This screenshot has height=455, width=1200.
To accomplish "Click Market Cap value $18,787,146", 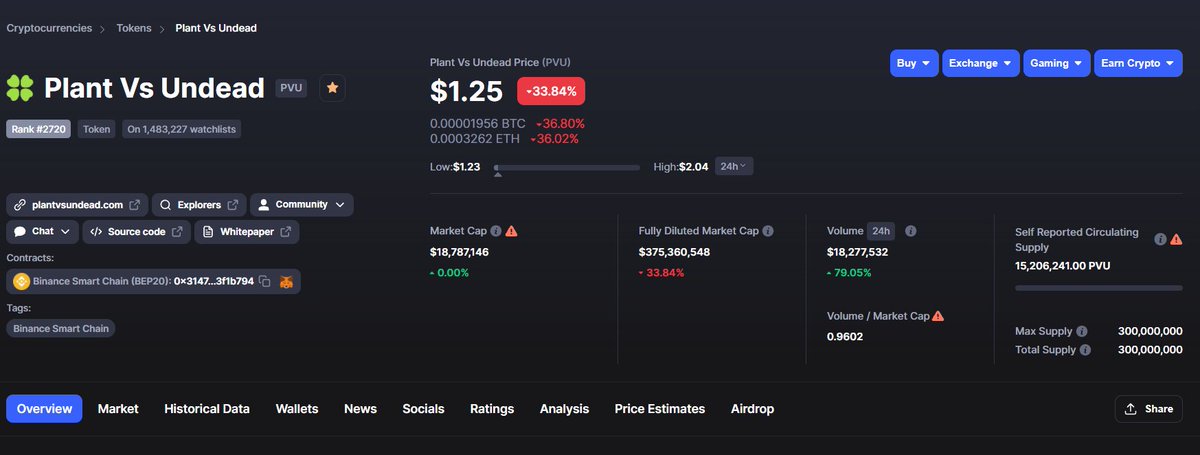I will [459, 252].
